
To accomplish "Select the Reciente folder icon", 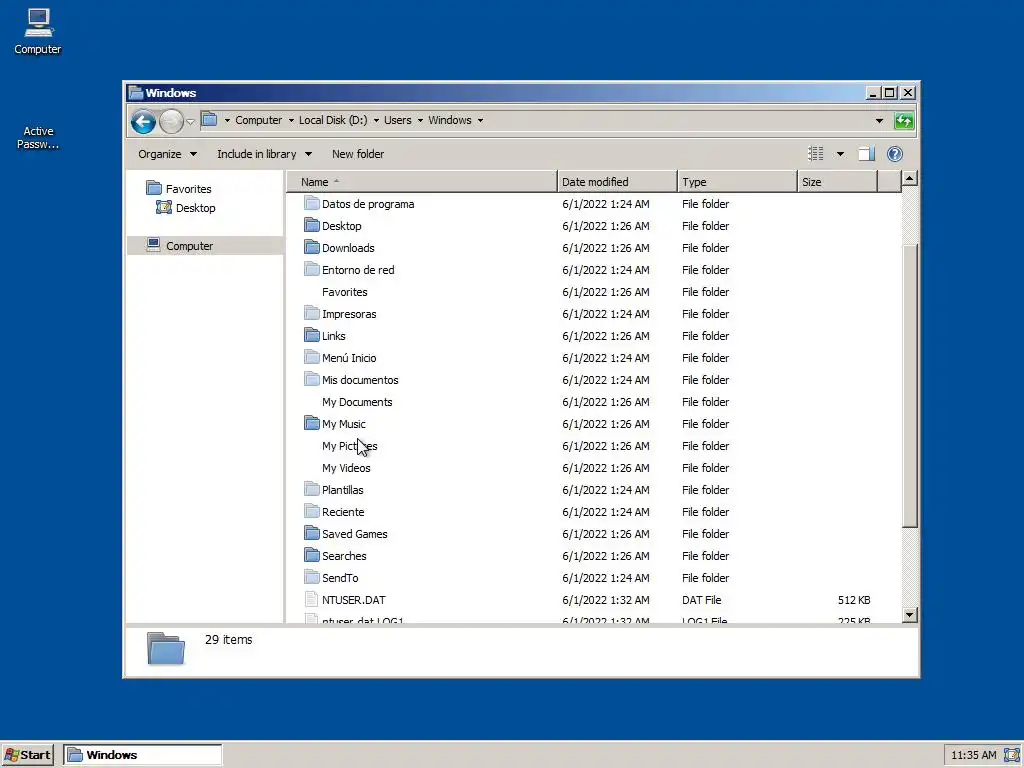I will (312, 511).
